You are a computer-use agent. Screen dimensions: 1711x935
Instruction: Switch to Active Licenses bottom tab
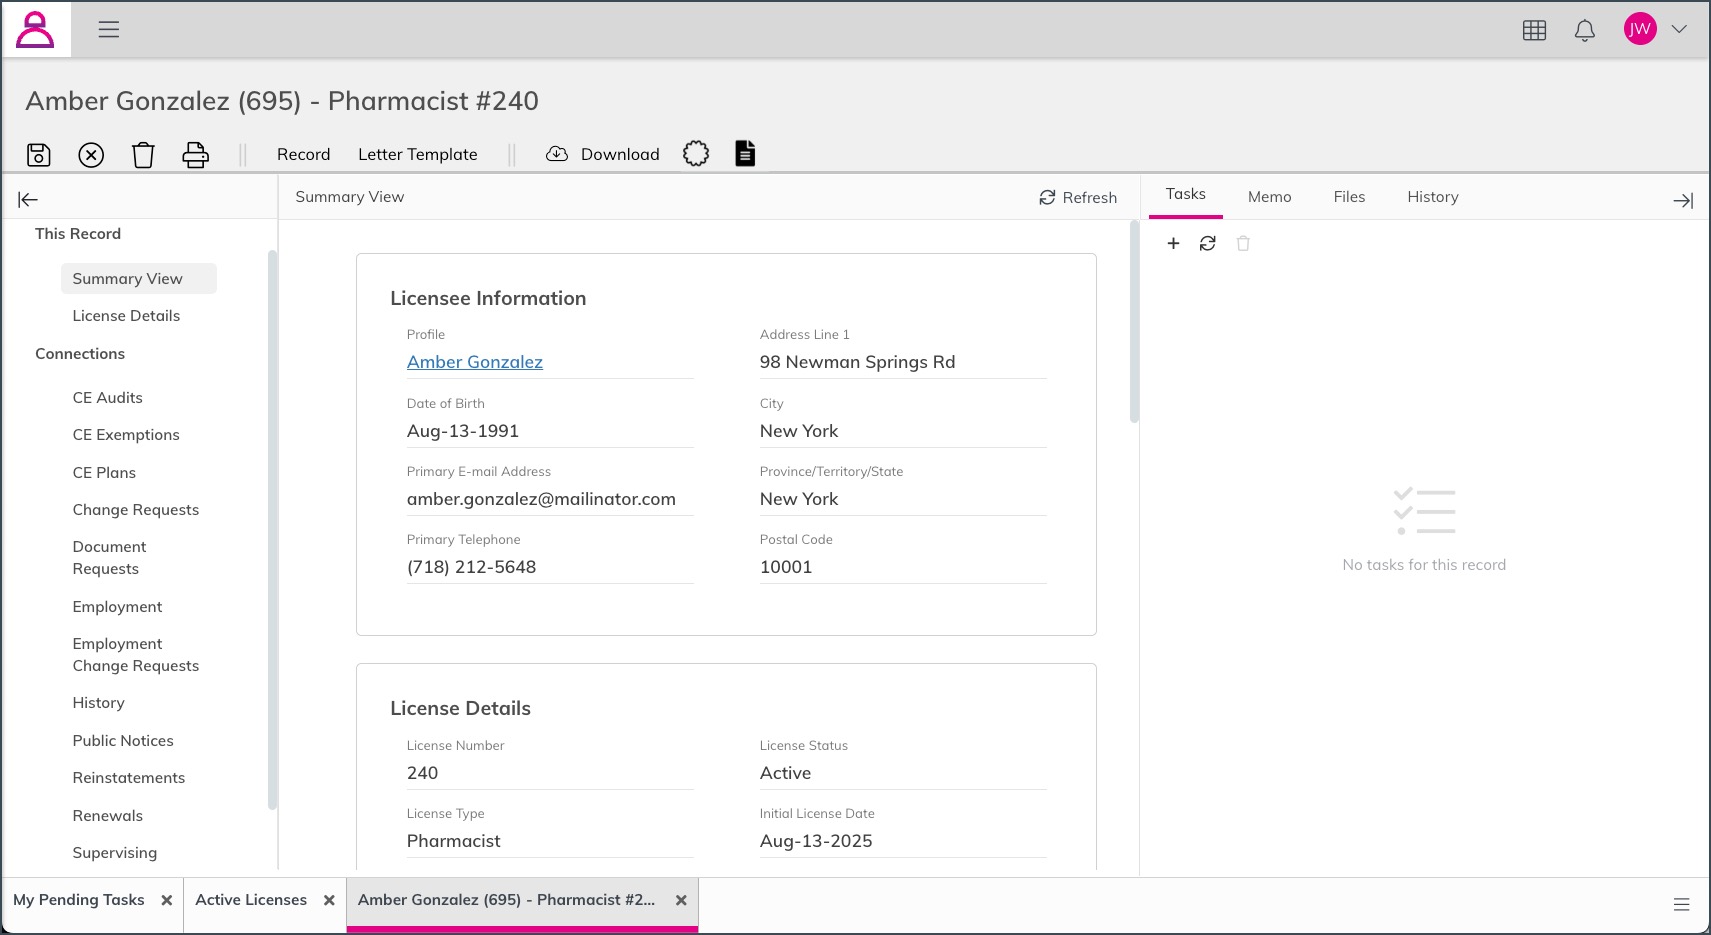[x=251, y=900]
